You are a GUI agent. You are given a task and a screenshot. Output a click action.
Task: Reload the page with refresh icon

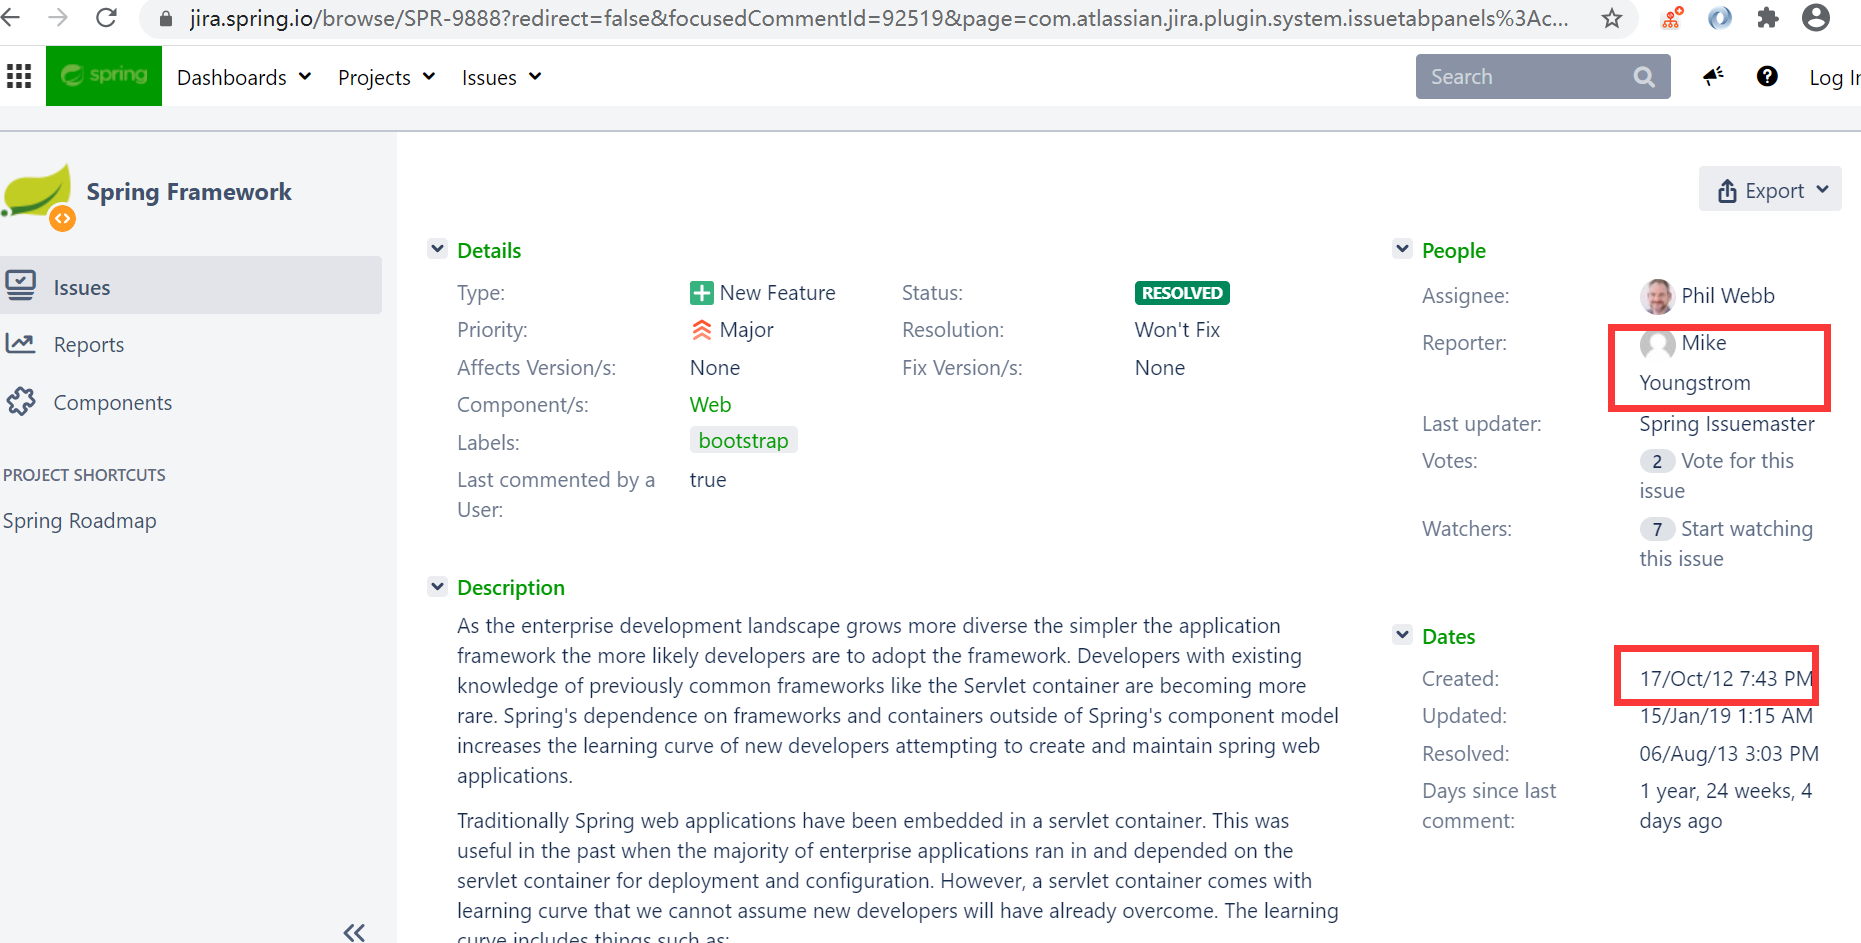(106, 17)
